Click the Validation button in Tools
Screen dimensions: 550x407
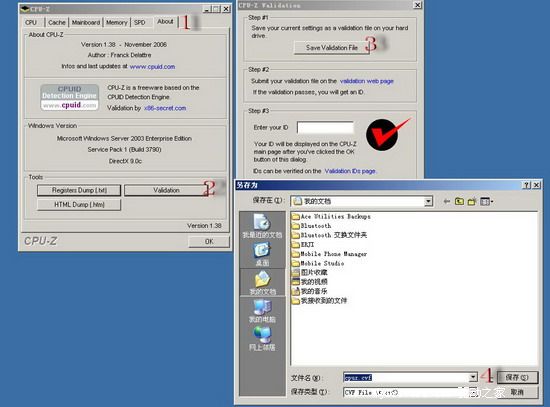pyautogui.click(x=166, y=190)
